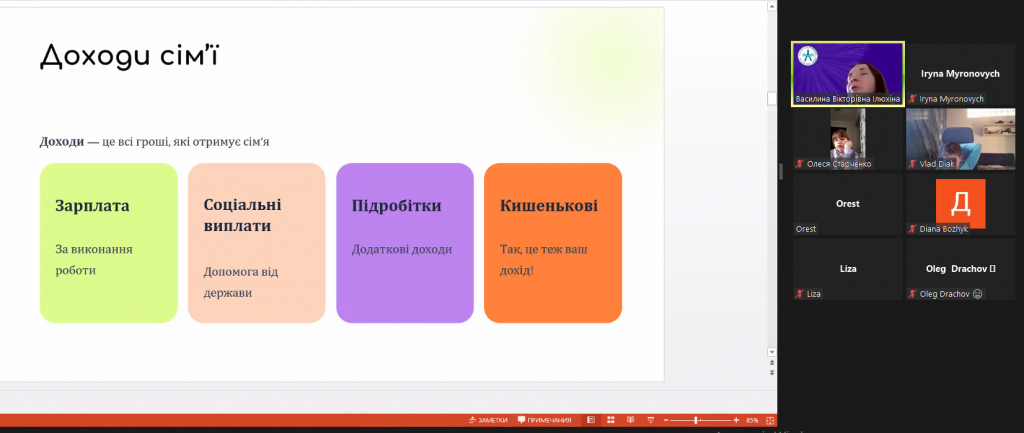
Task: Select Vlad Diak's video tile
Action: coord(960,138)
